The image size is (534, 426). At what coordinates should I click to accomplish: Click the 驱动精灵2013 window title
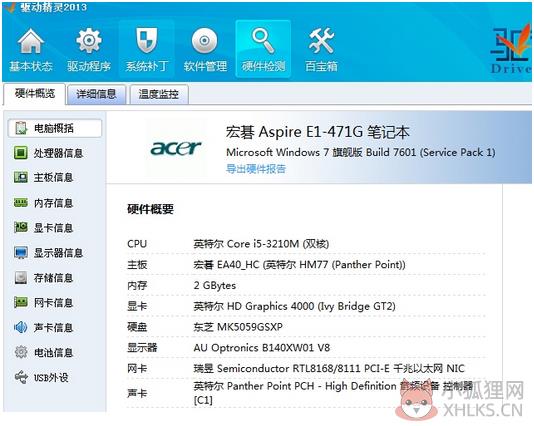pyautogui.click(x=53, y=7)
